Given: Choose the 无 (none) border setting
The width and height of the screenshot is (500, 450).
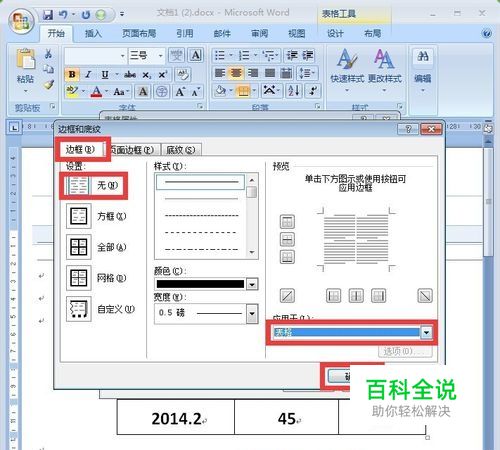Looking at the screenshot, I should point(94,186).
